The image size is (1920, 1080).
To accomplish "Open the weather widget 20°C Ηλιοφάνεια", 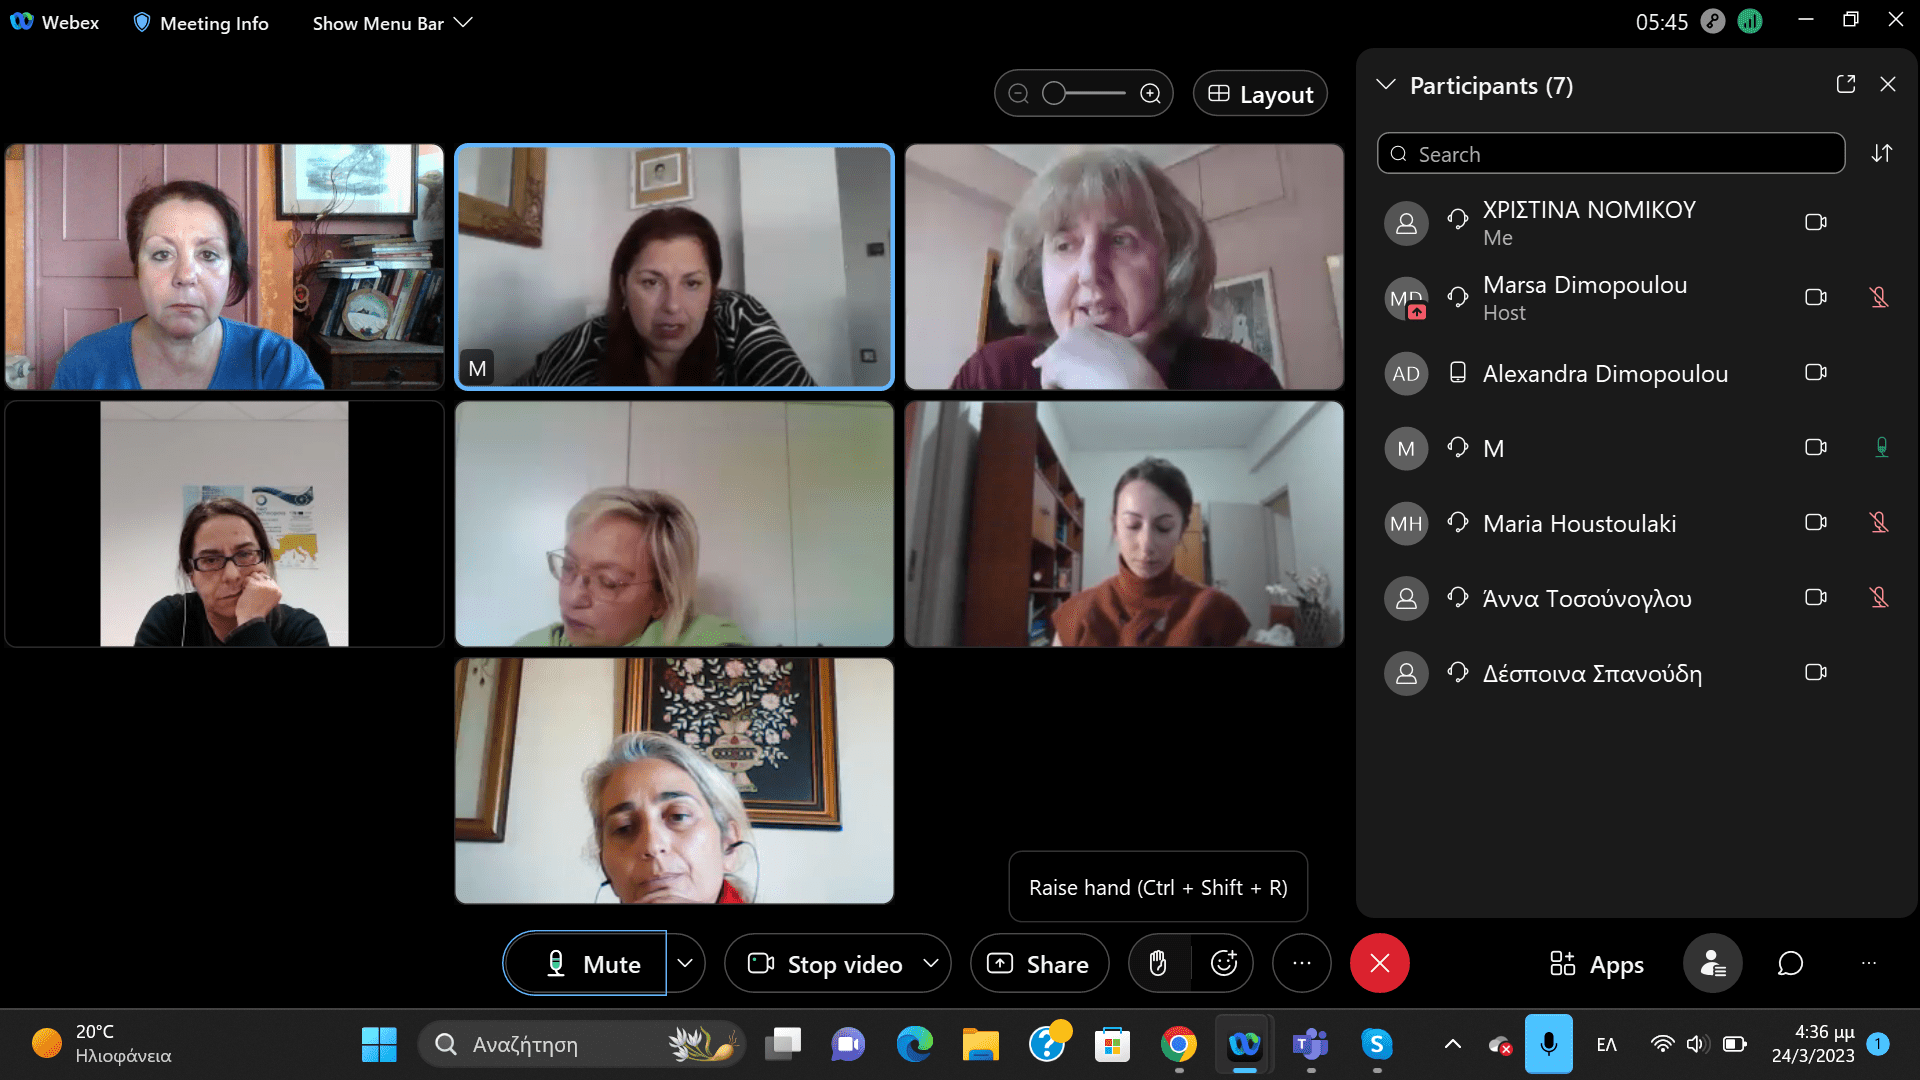I will [102, 1043].
